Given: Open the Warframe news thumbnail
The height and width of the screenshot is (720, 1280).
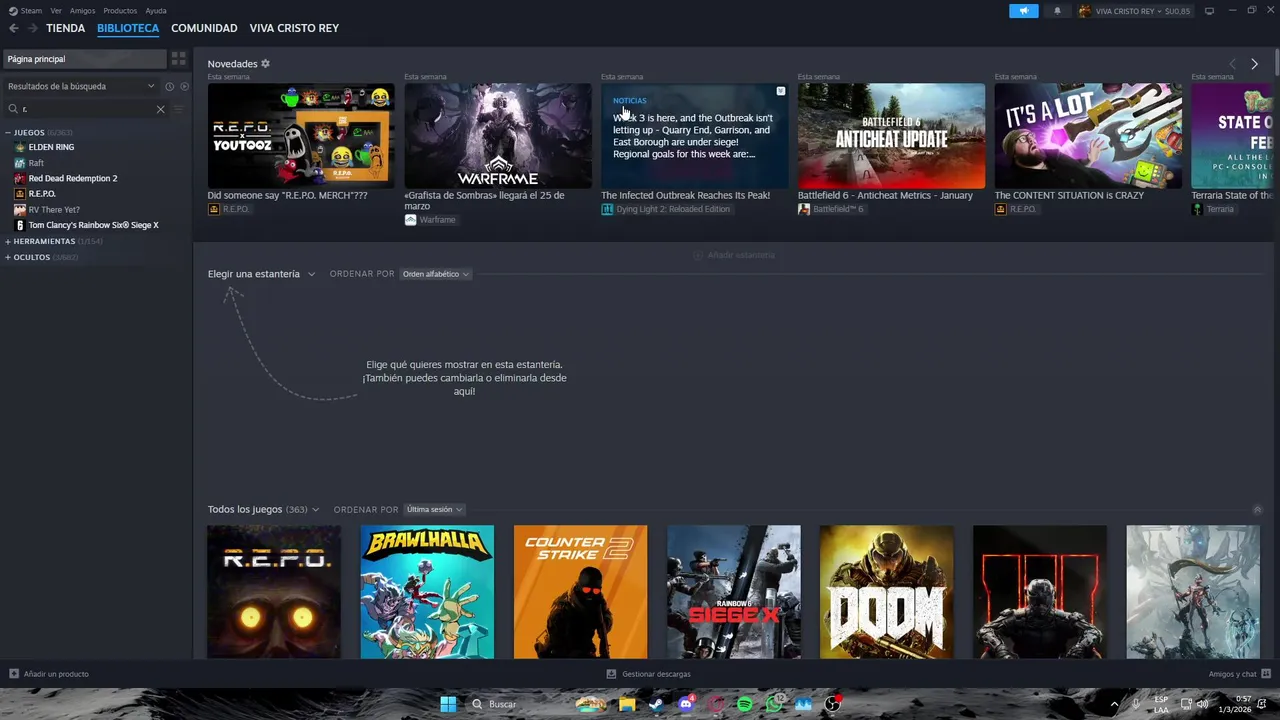Looking at the screenshot, I should point(498,136).
